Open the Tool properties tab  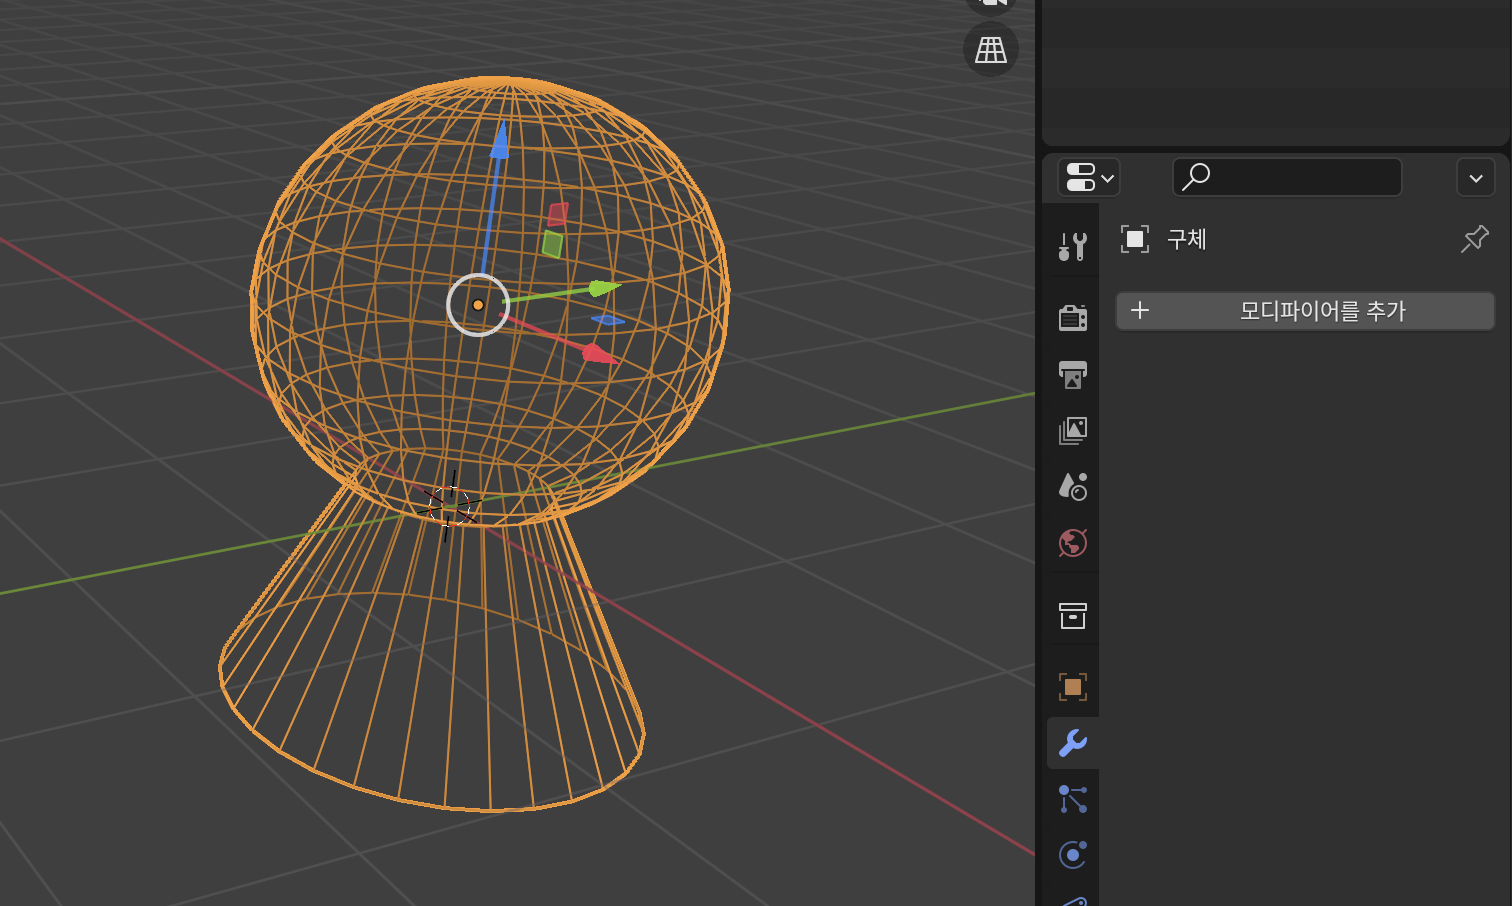(x=1073, y=245)
